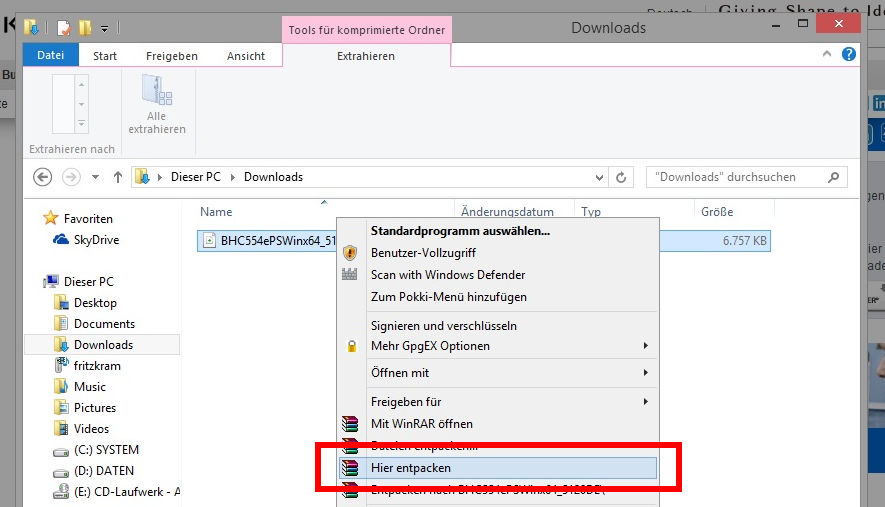Open the quick access toolbar customize dropdown
This screenshot has height=507, width=885.
coord(104,28)
